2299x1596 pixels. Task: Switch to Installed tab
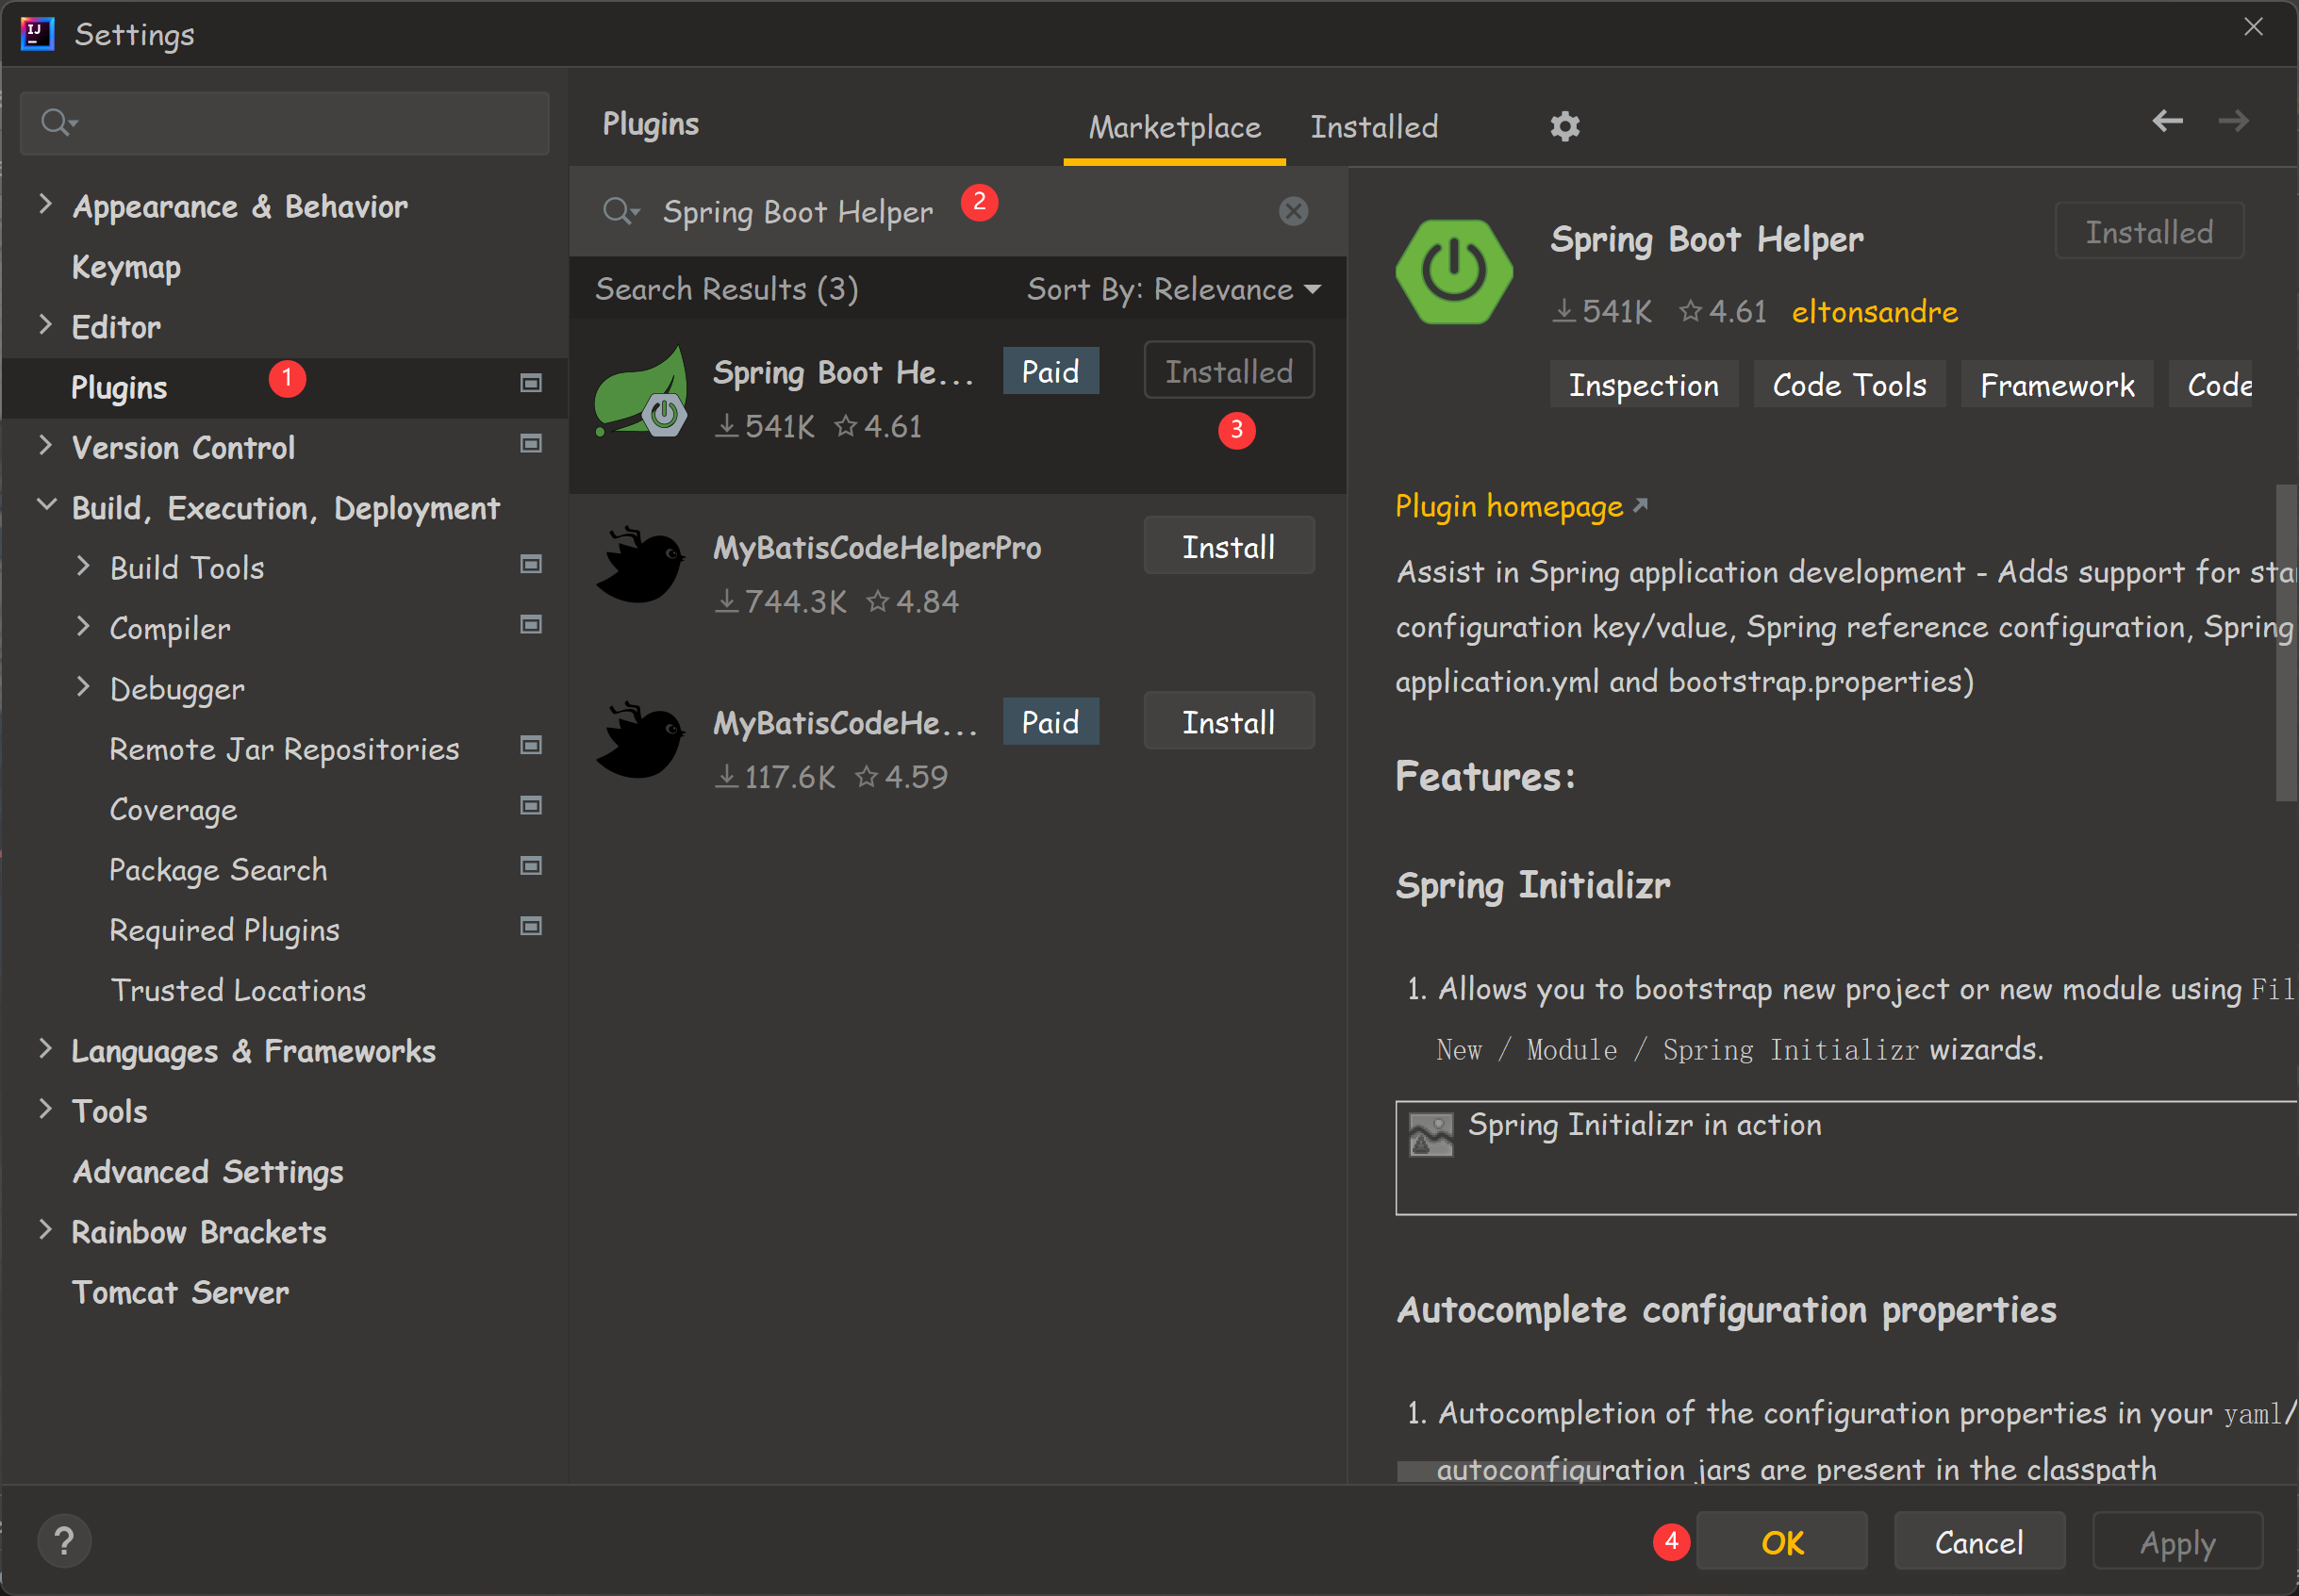(1374, 128)
